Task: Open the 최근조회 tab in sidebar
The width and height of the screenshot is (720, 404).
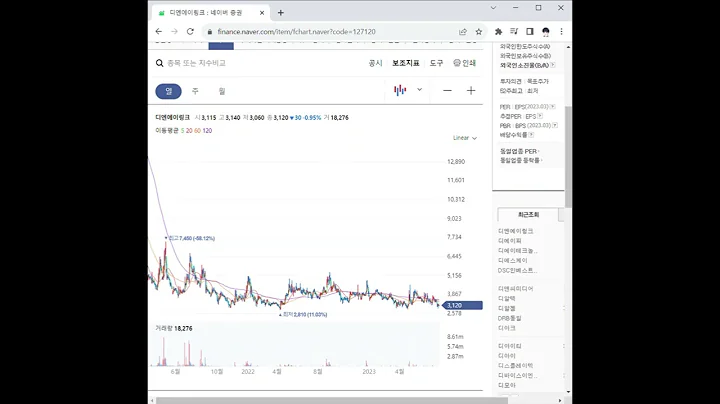Action: coord(528,214)
